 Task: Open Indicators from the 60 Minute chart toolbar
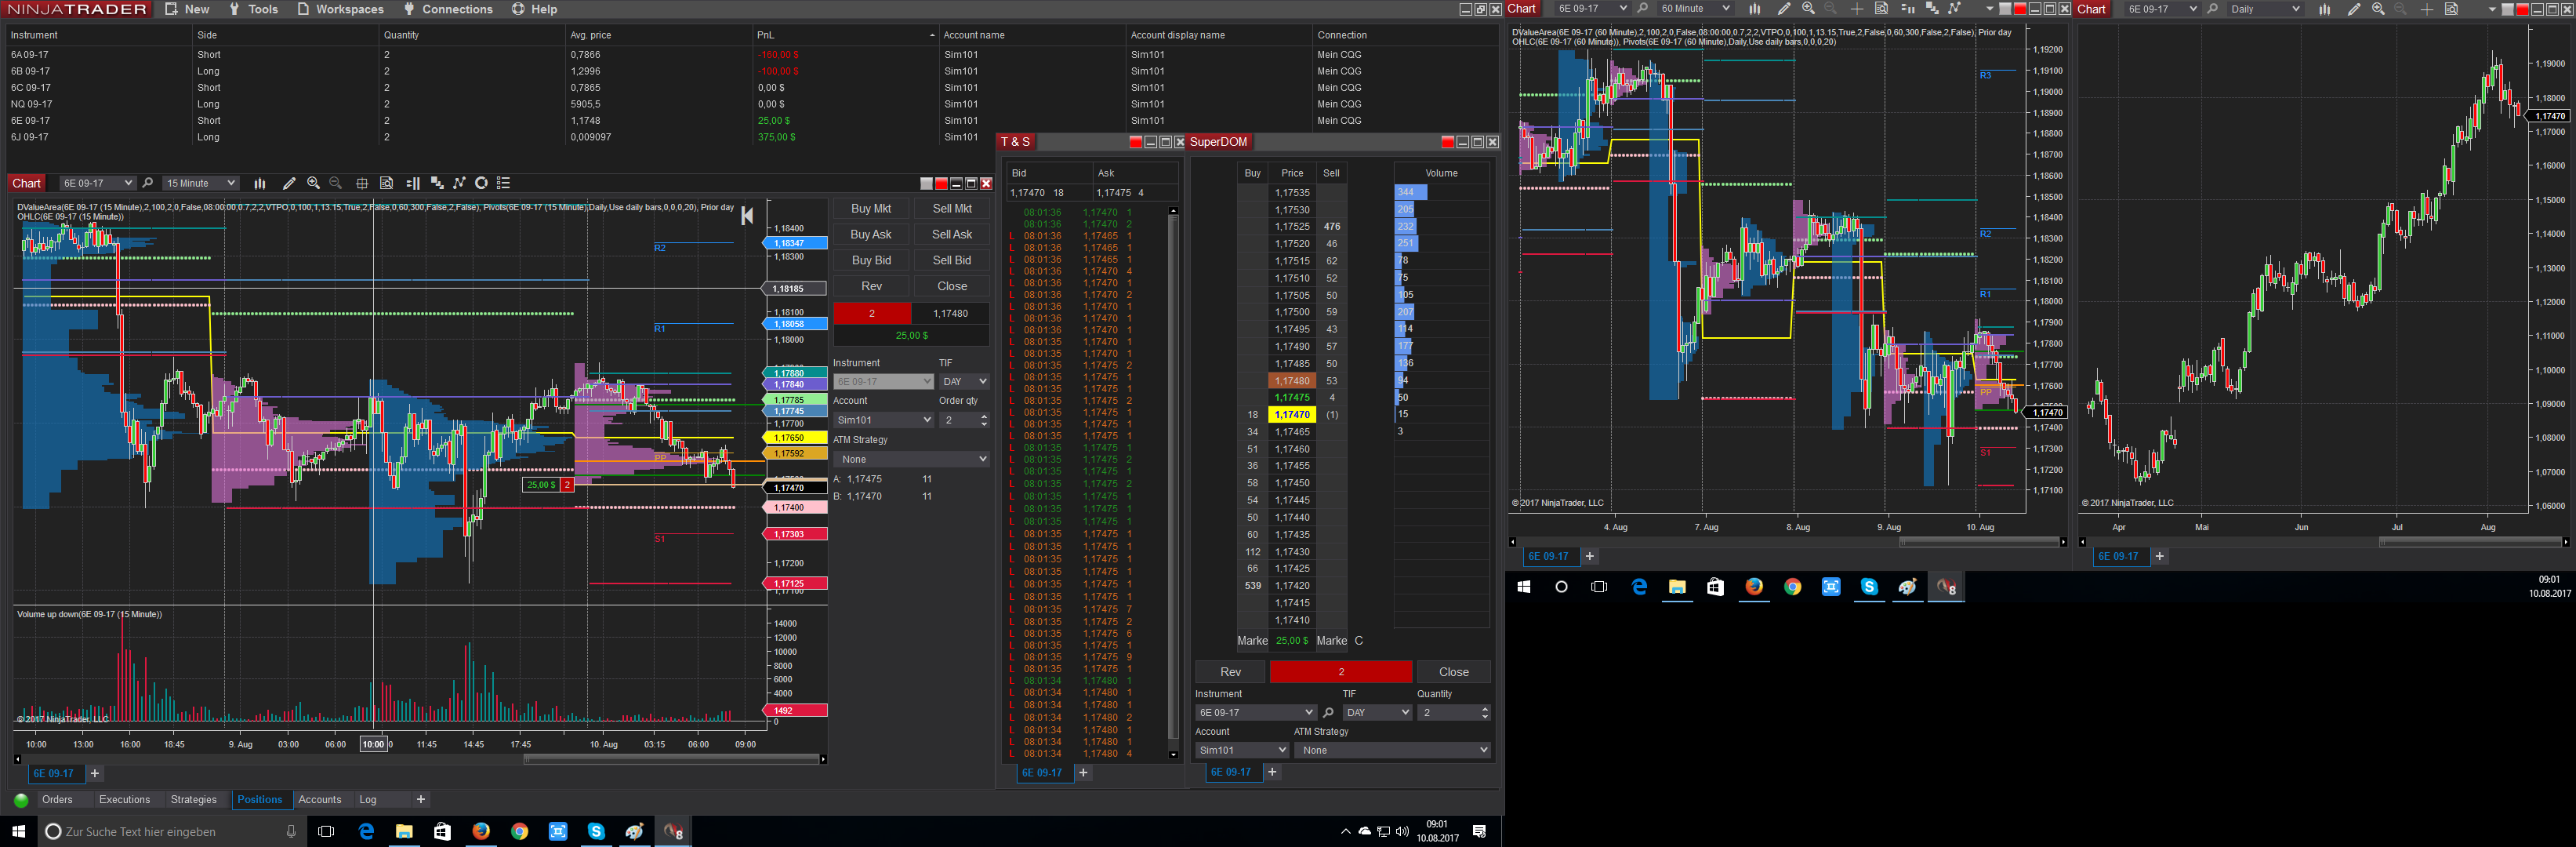(x=1932, y=9)
